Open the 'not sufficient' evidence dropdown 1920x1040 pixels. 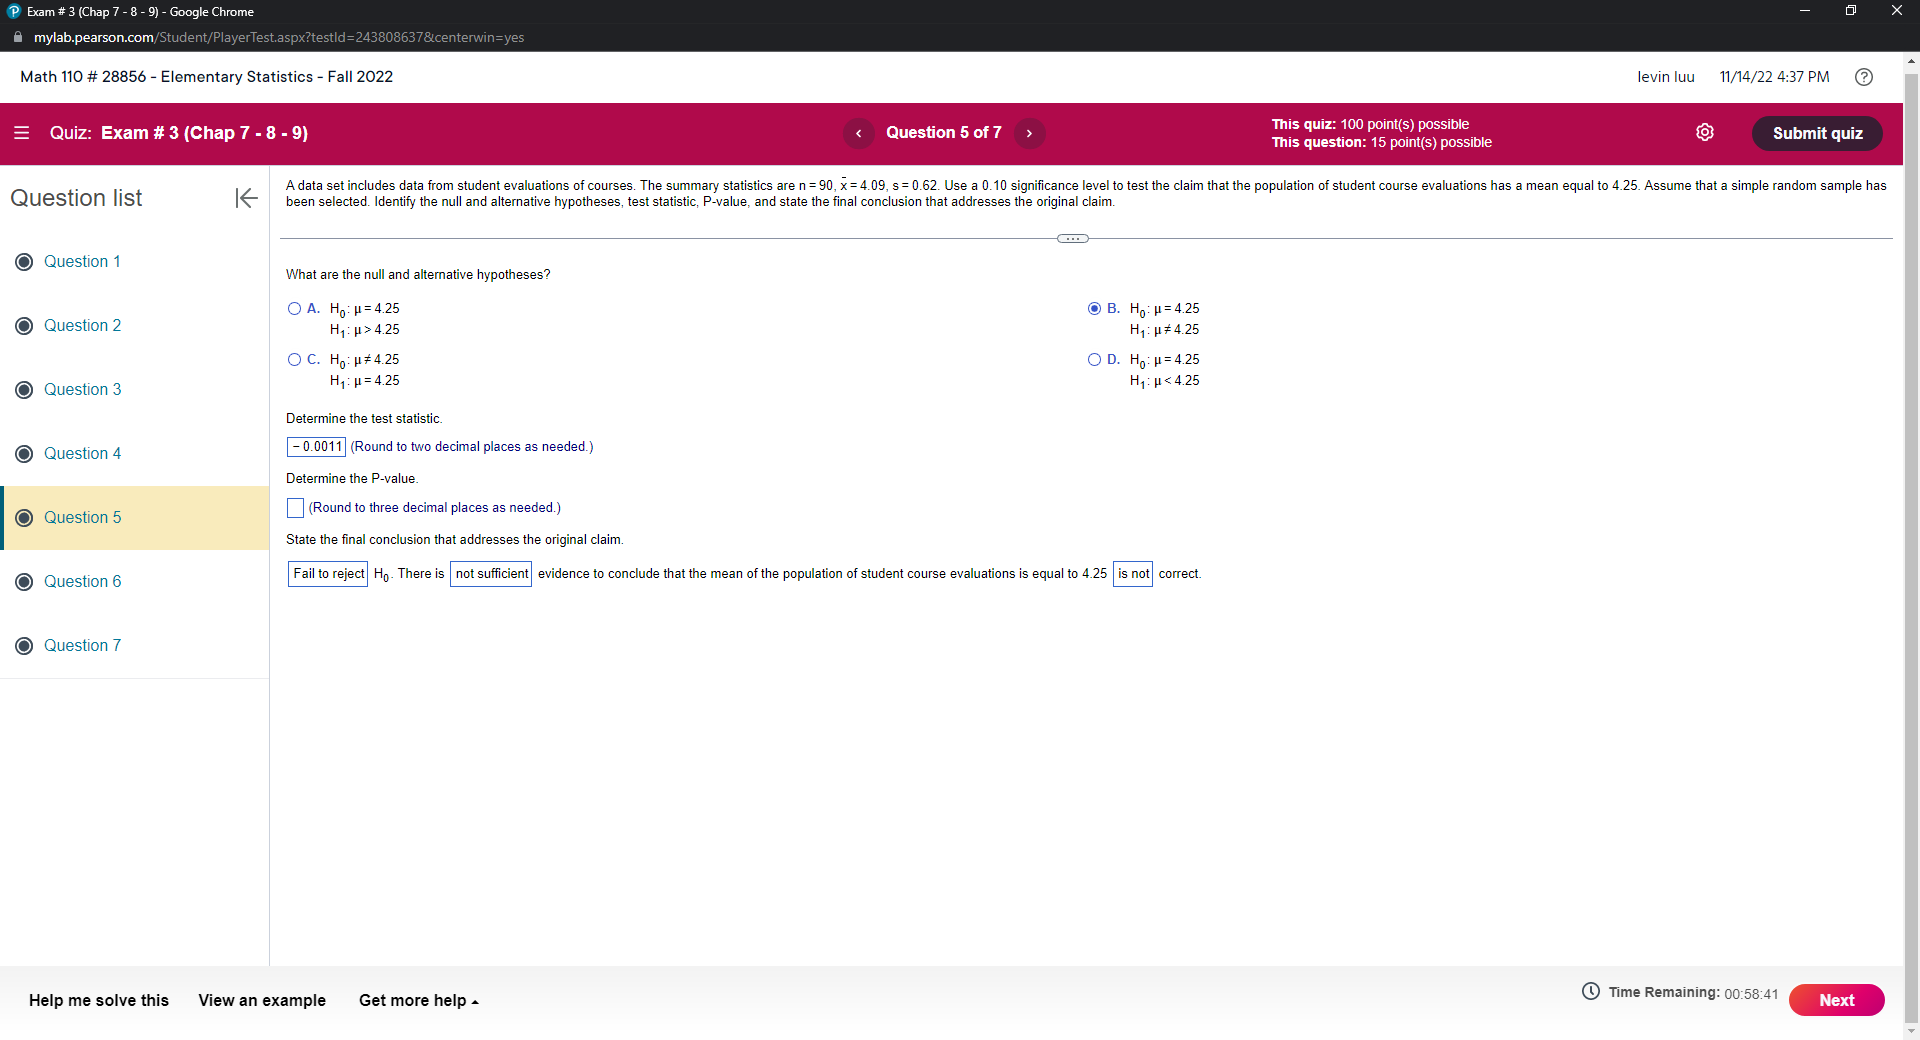tap(491, 573)
